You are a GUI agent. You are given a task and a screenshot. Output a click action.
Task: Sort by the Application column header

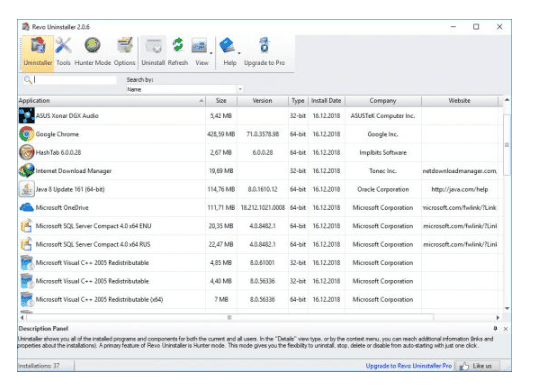[x=111, y=101]
